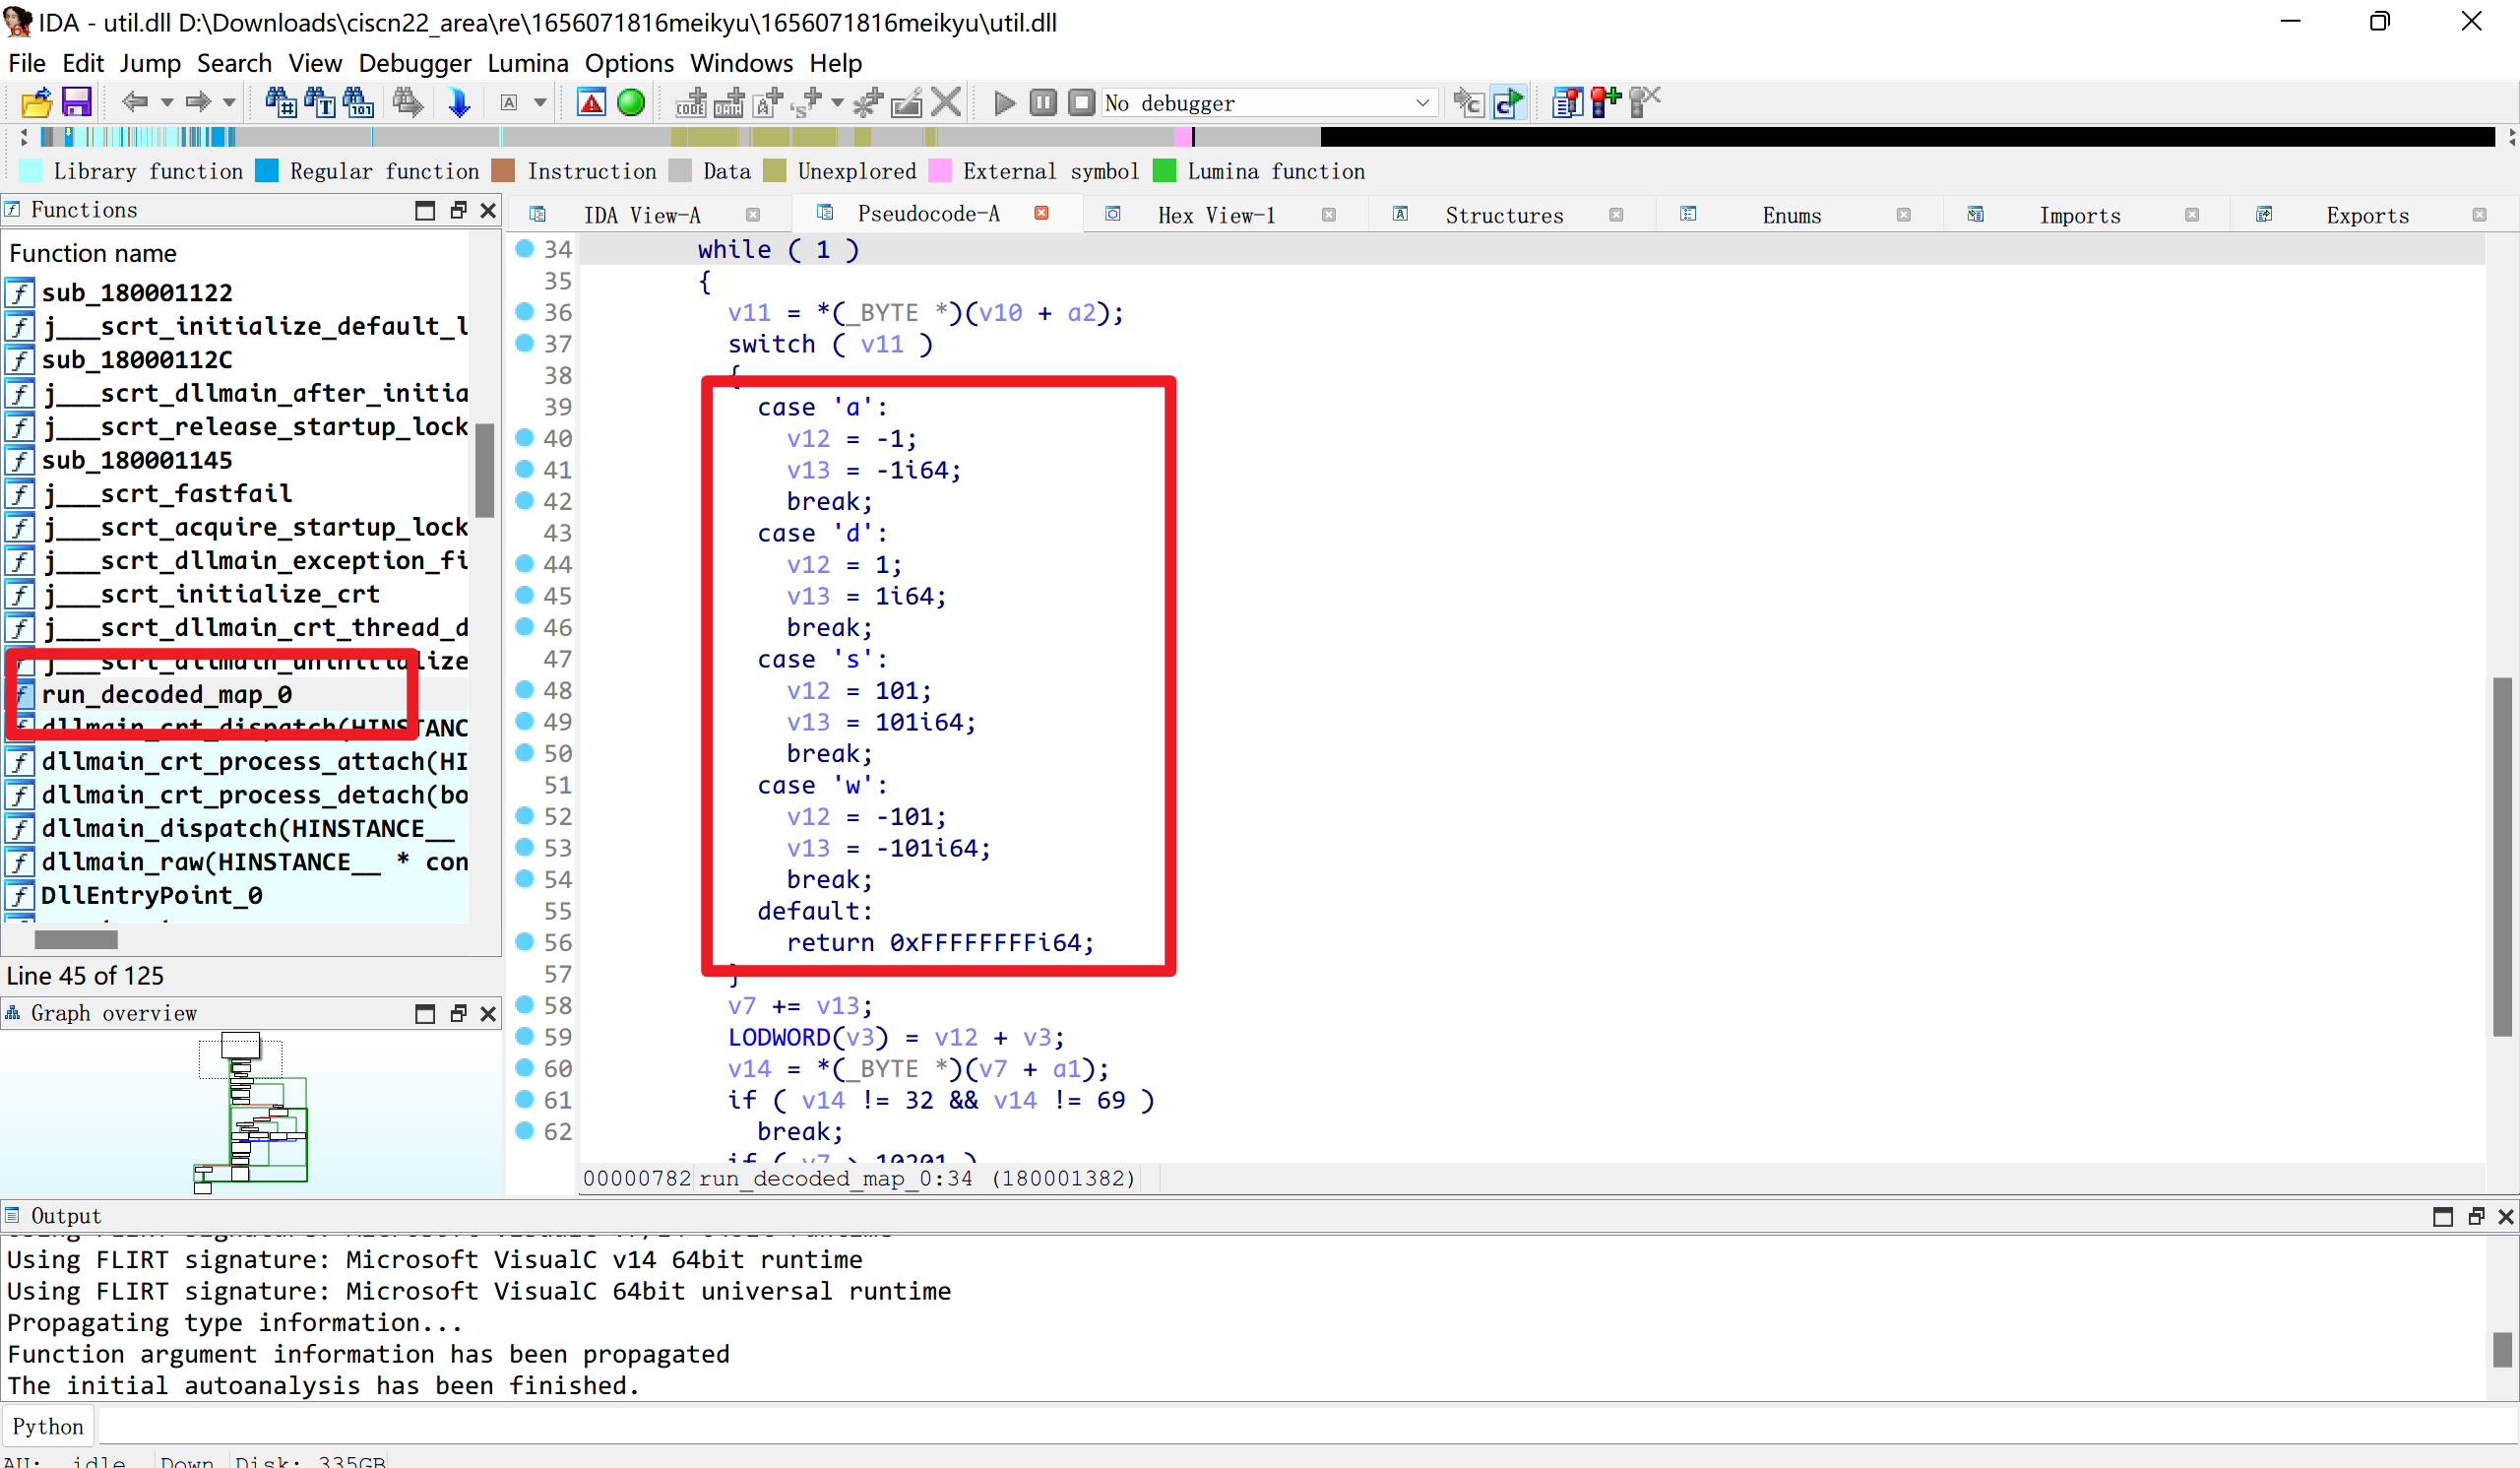Open the No debugger selection combo box
The image size is (2520, 1468).
point(1269,103)
